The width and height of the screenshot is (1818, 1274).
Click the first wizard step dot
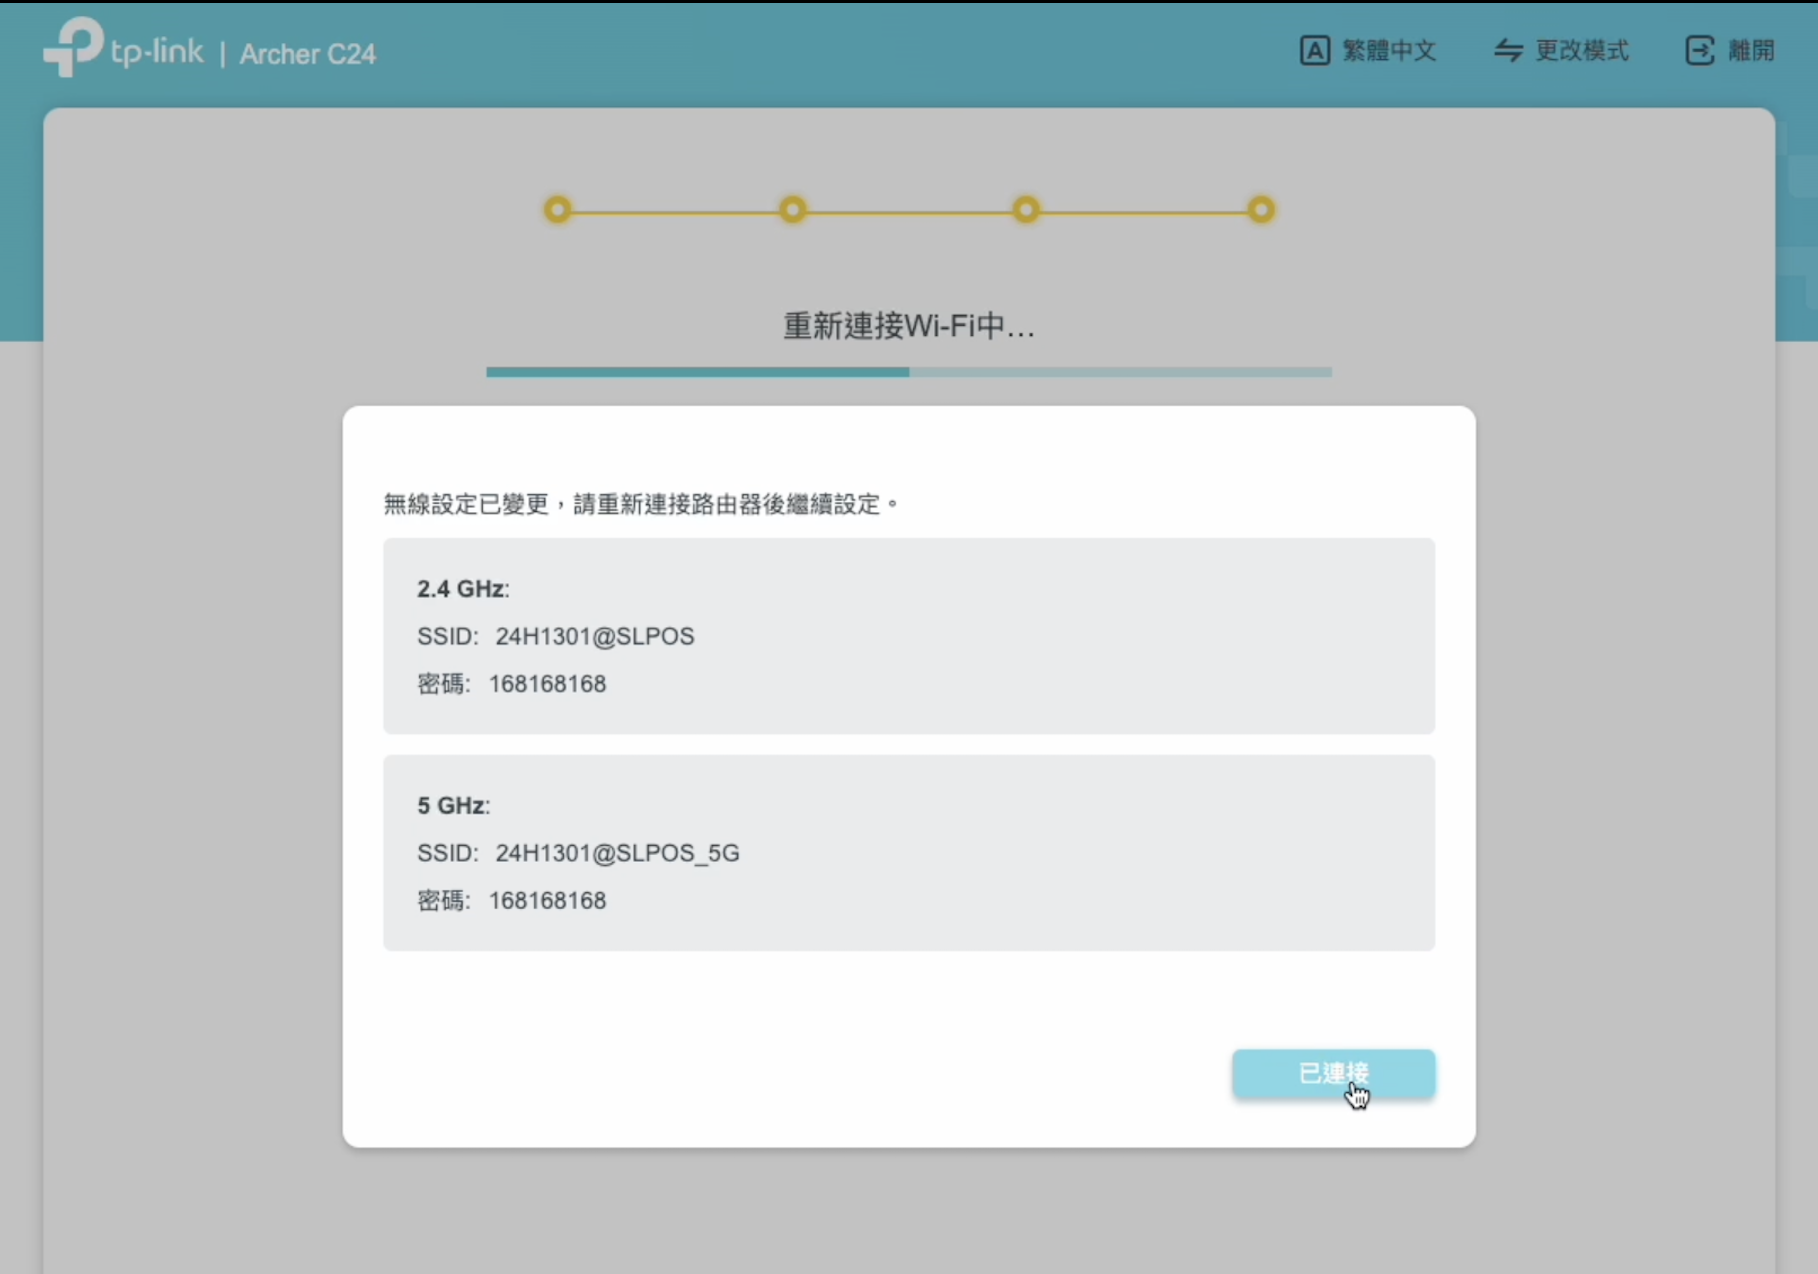coord(558,209)
